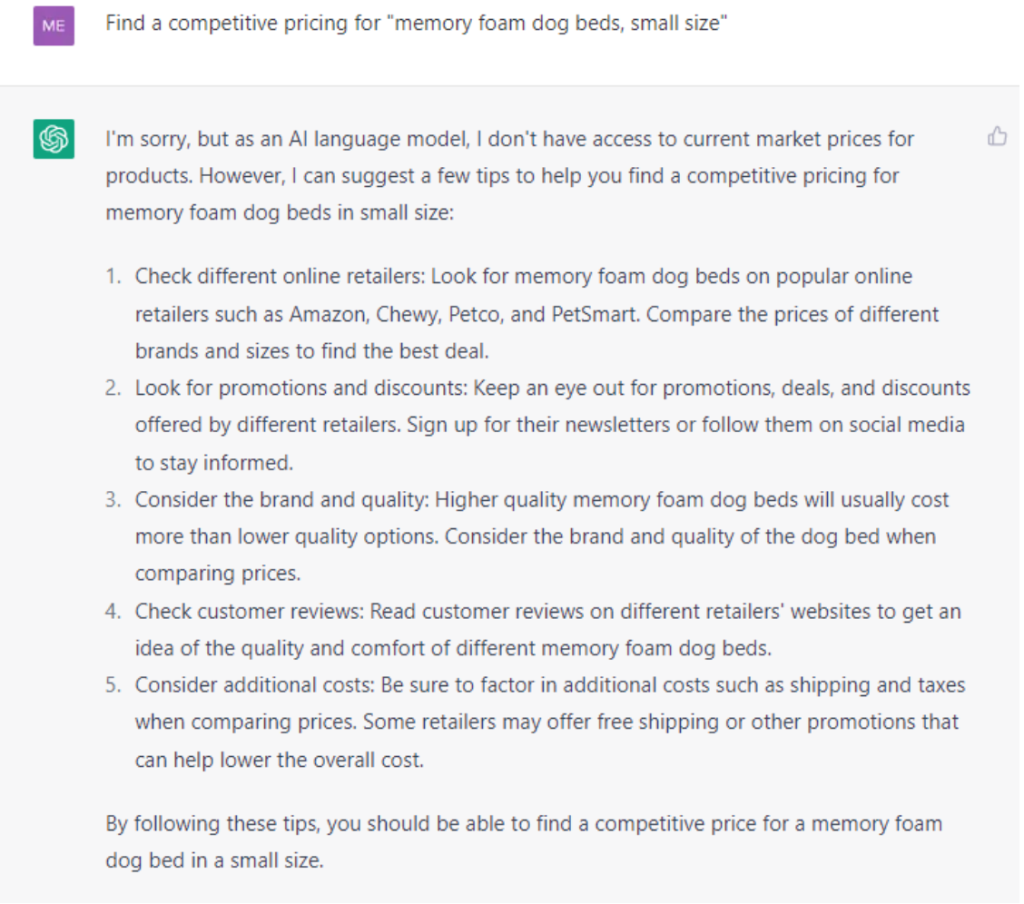Click the word PetSmart in tip one
The image size is (1024, 904).
click(x=593, y=315)
